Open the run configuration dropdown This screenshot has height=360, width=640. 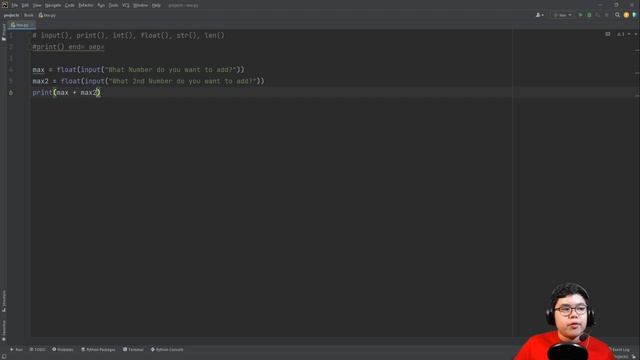[x=562, y=15]
